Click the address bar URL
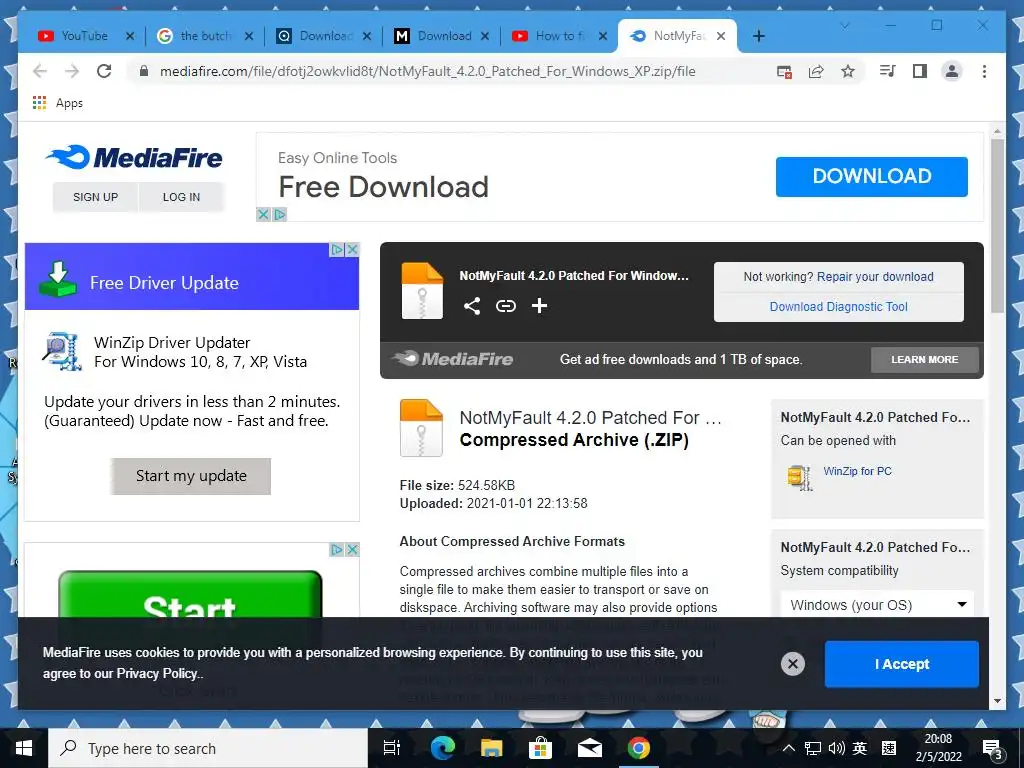 click(428, 71)
